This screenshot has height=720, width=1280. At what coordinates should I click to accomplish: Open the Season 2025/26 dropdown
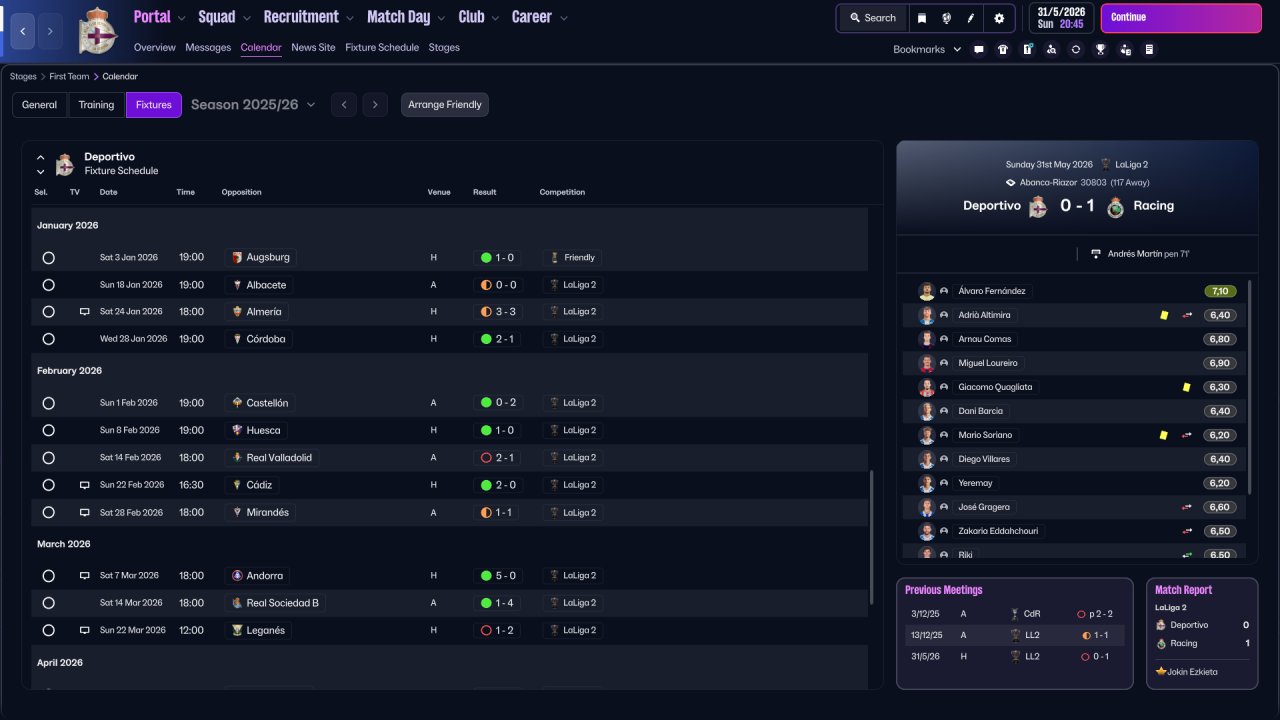pyautogui.click(x=253, y=105)
